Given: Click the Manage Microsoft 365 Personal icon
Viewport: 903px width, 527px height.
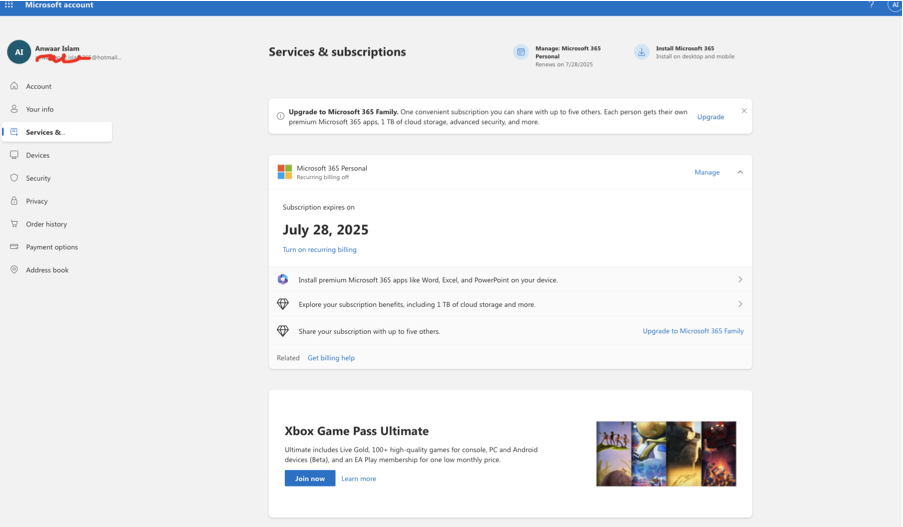Looking at the screenshot, I should 521,52.
